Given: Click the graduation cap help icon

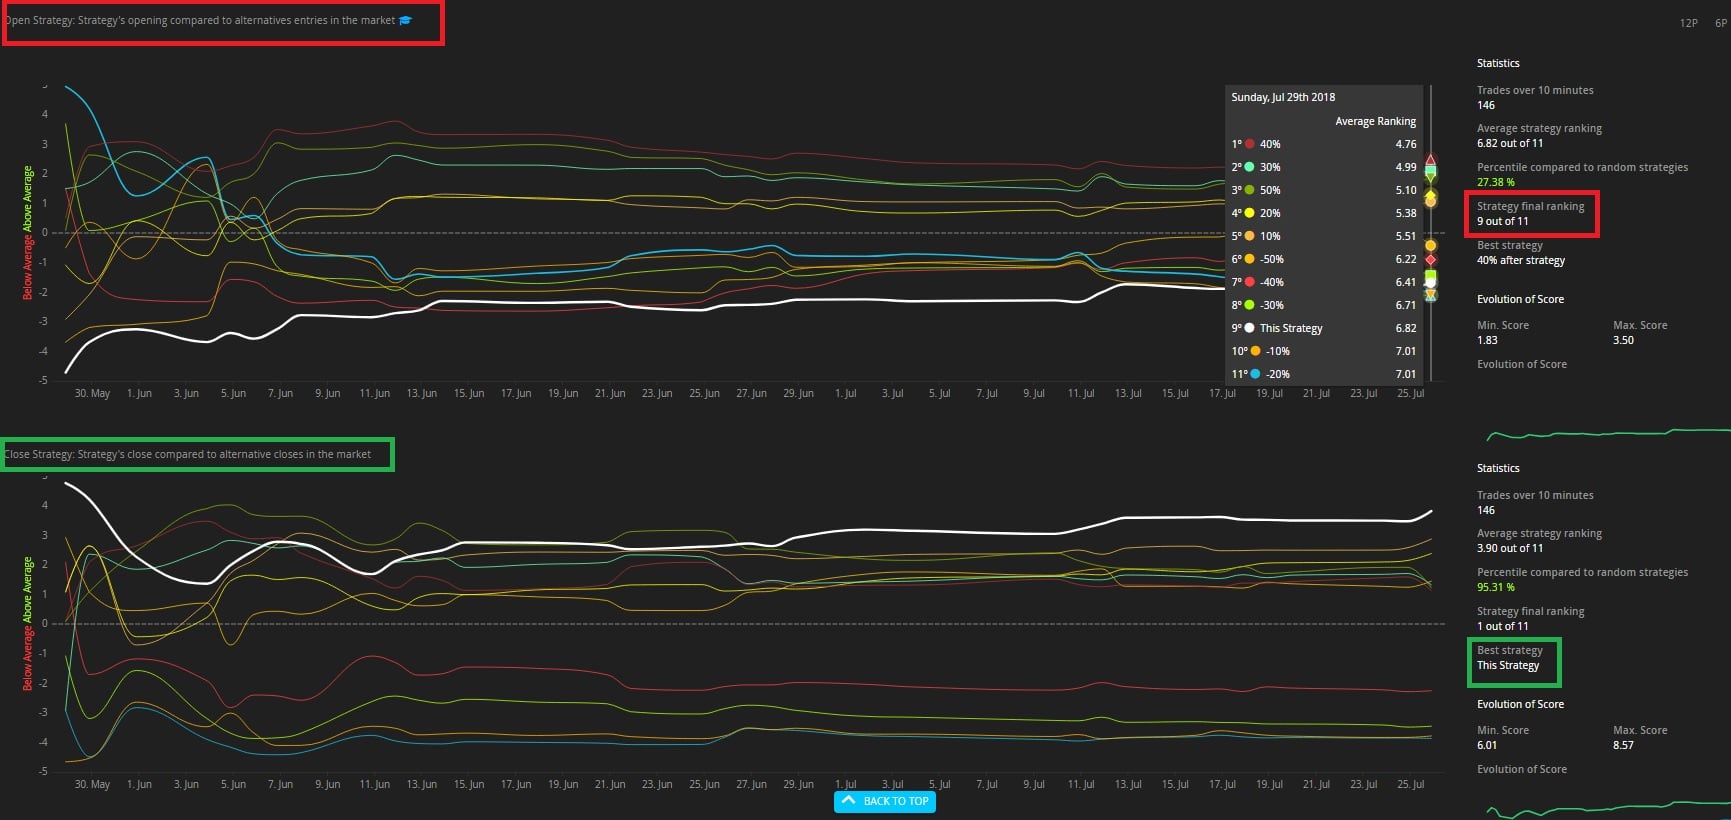Looking at the screenshot, I should [x=405, y=20].
